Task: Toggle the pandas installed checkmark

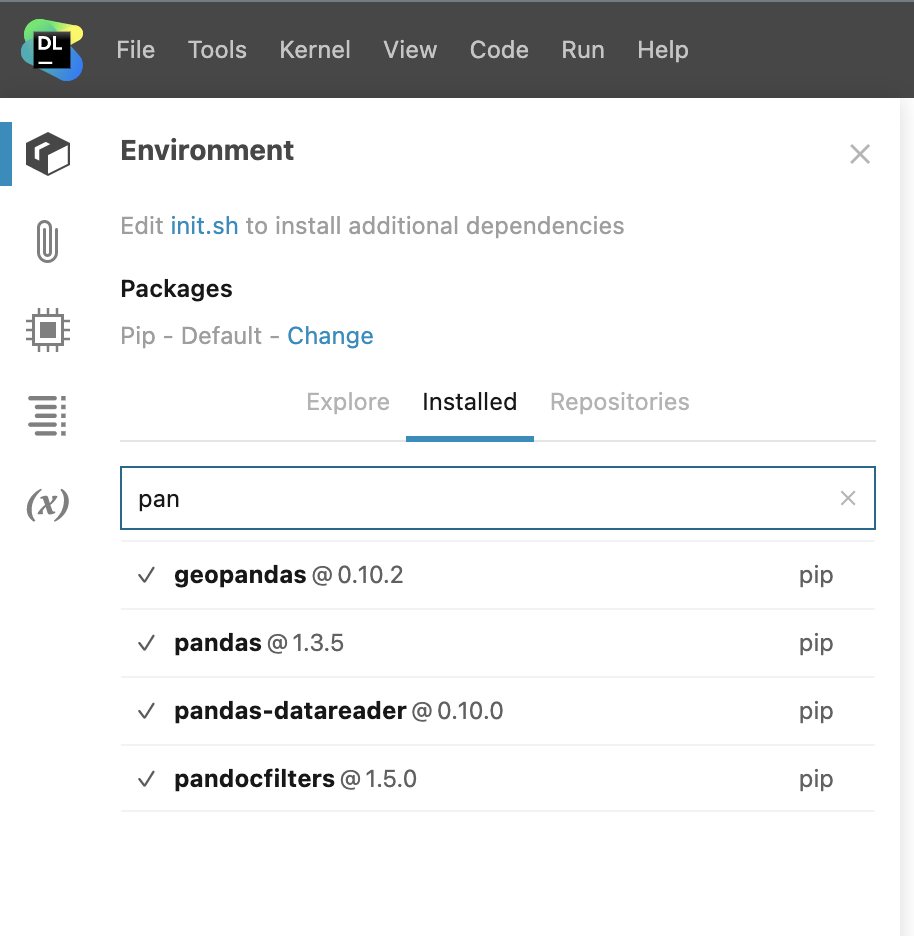Action: pos(147,643)
